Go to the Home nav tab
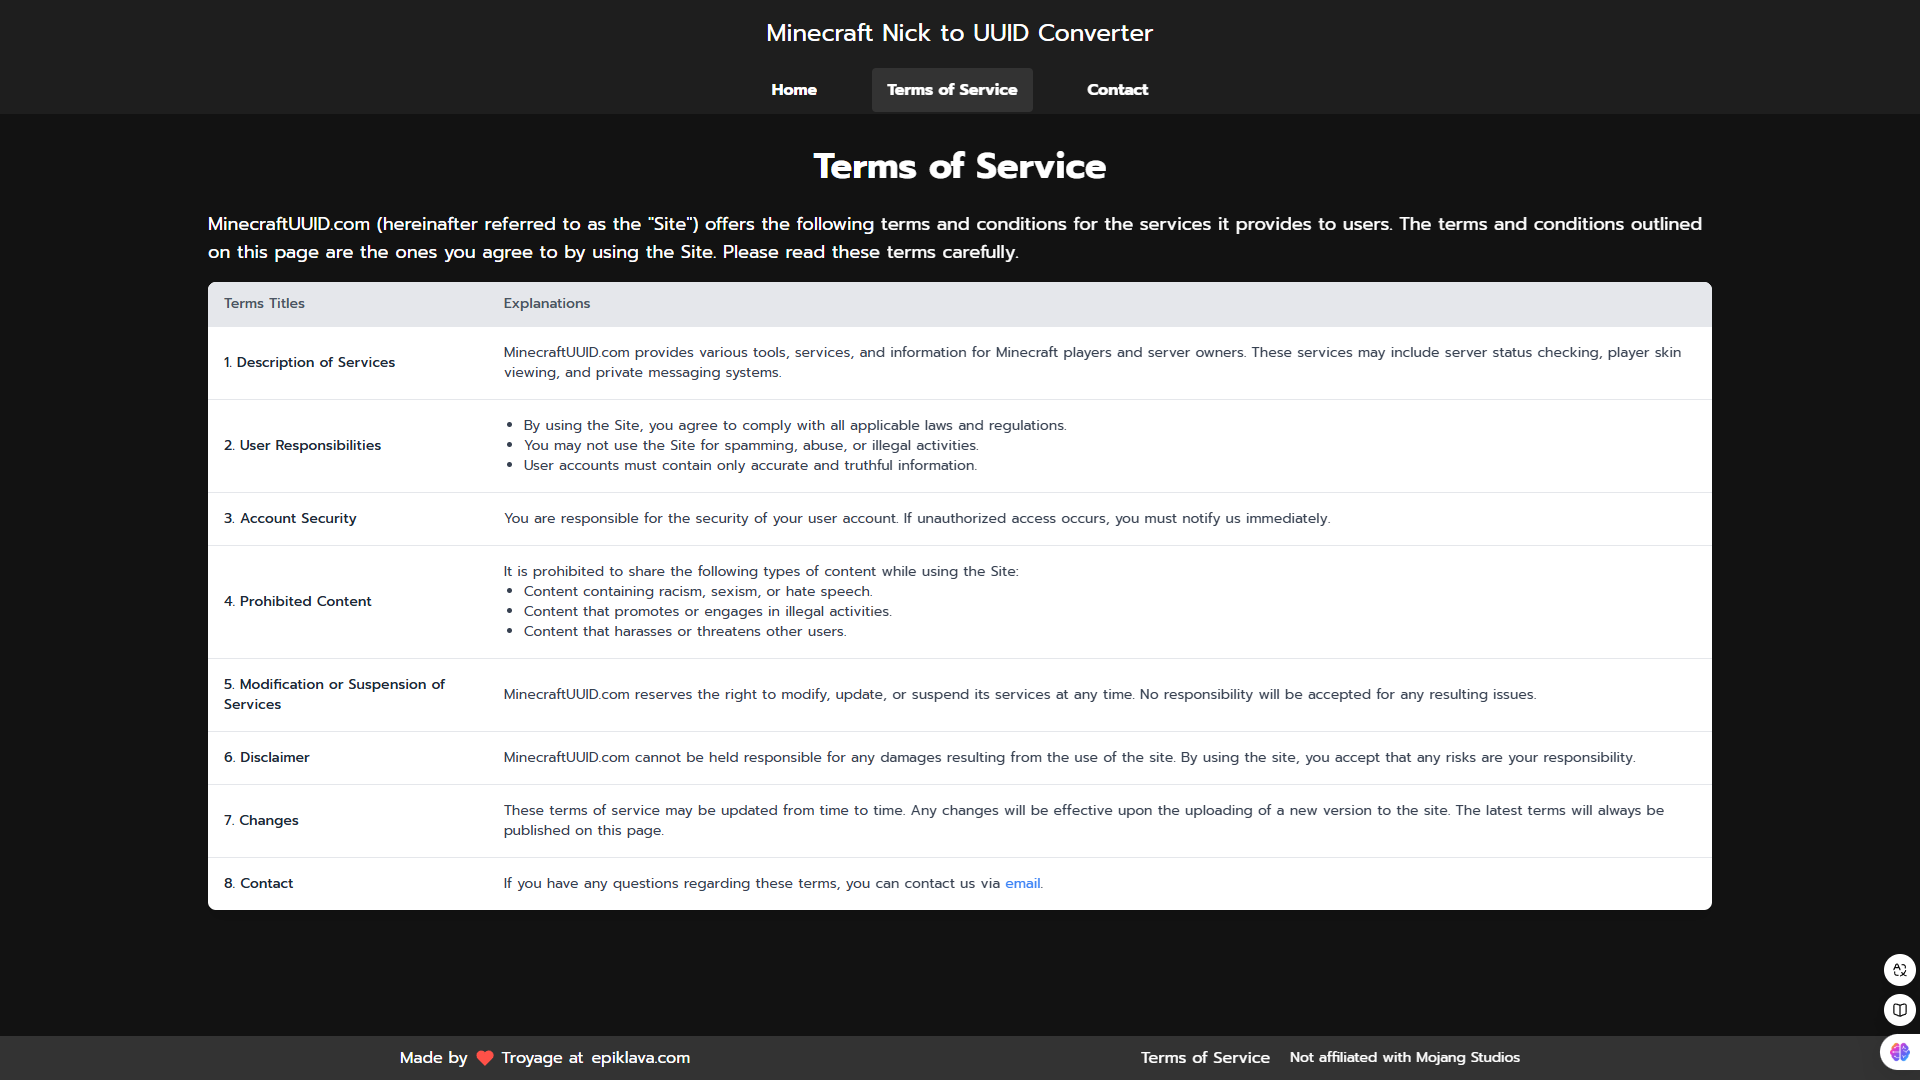 (793, 90)
